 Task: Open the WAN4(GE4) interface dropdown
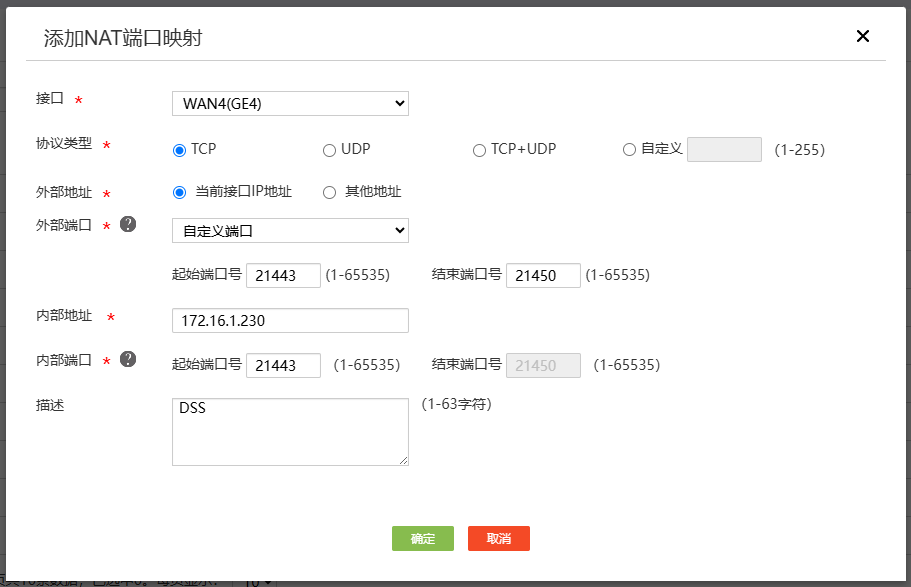(x=290, y=103)
